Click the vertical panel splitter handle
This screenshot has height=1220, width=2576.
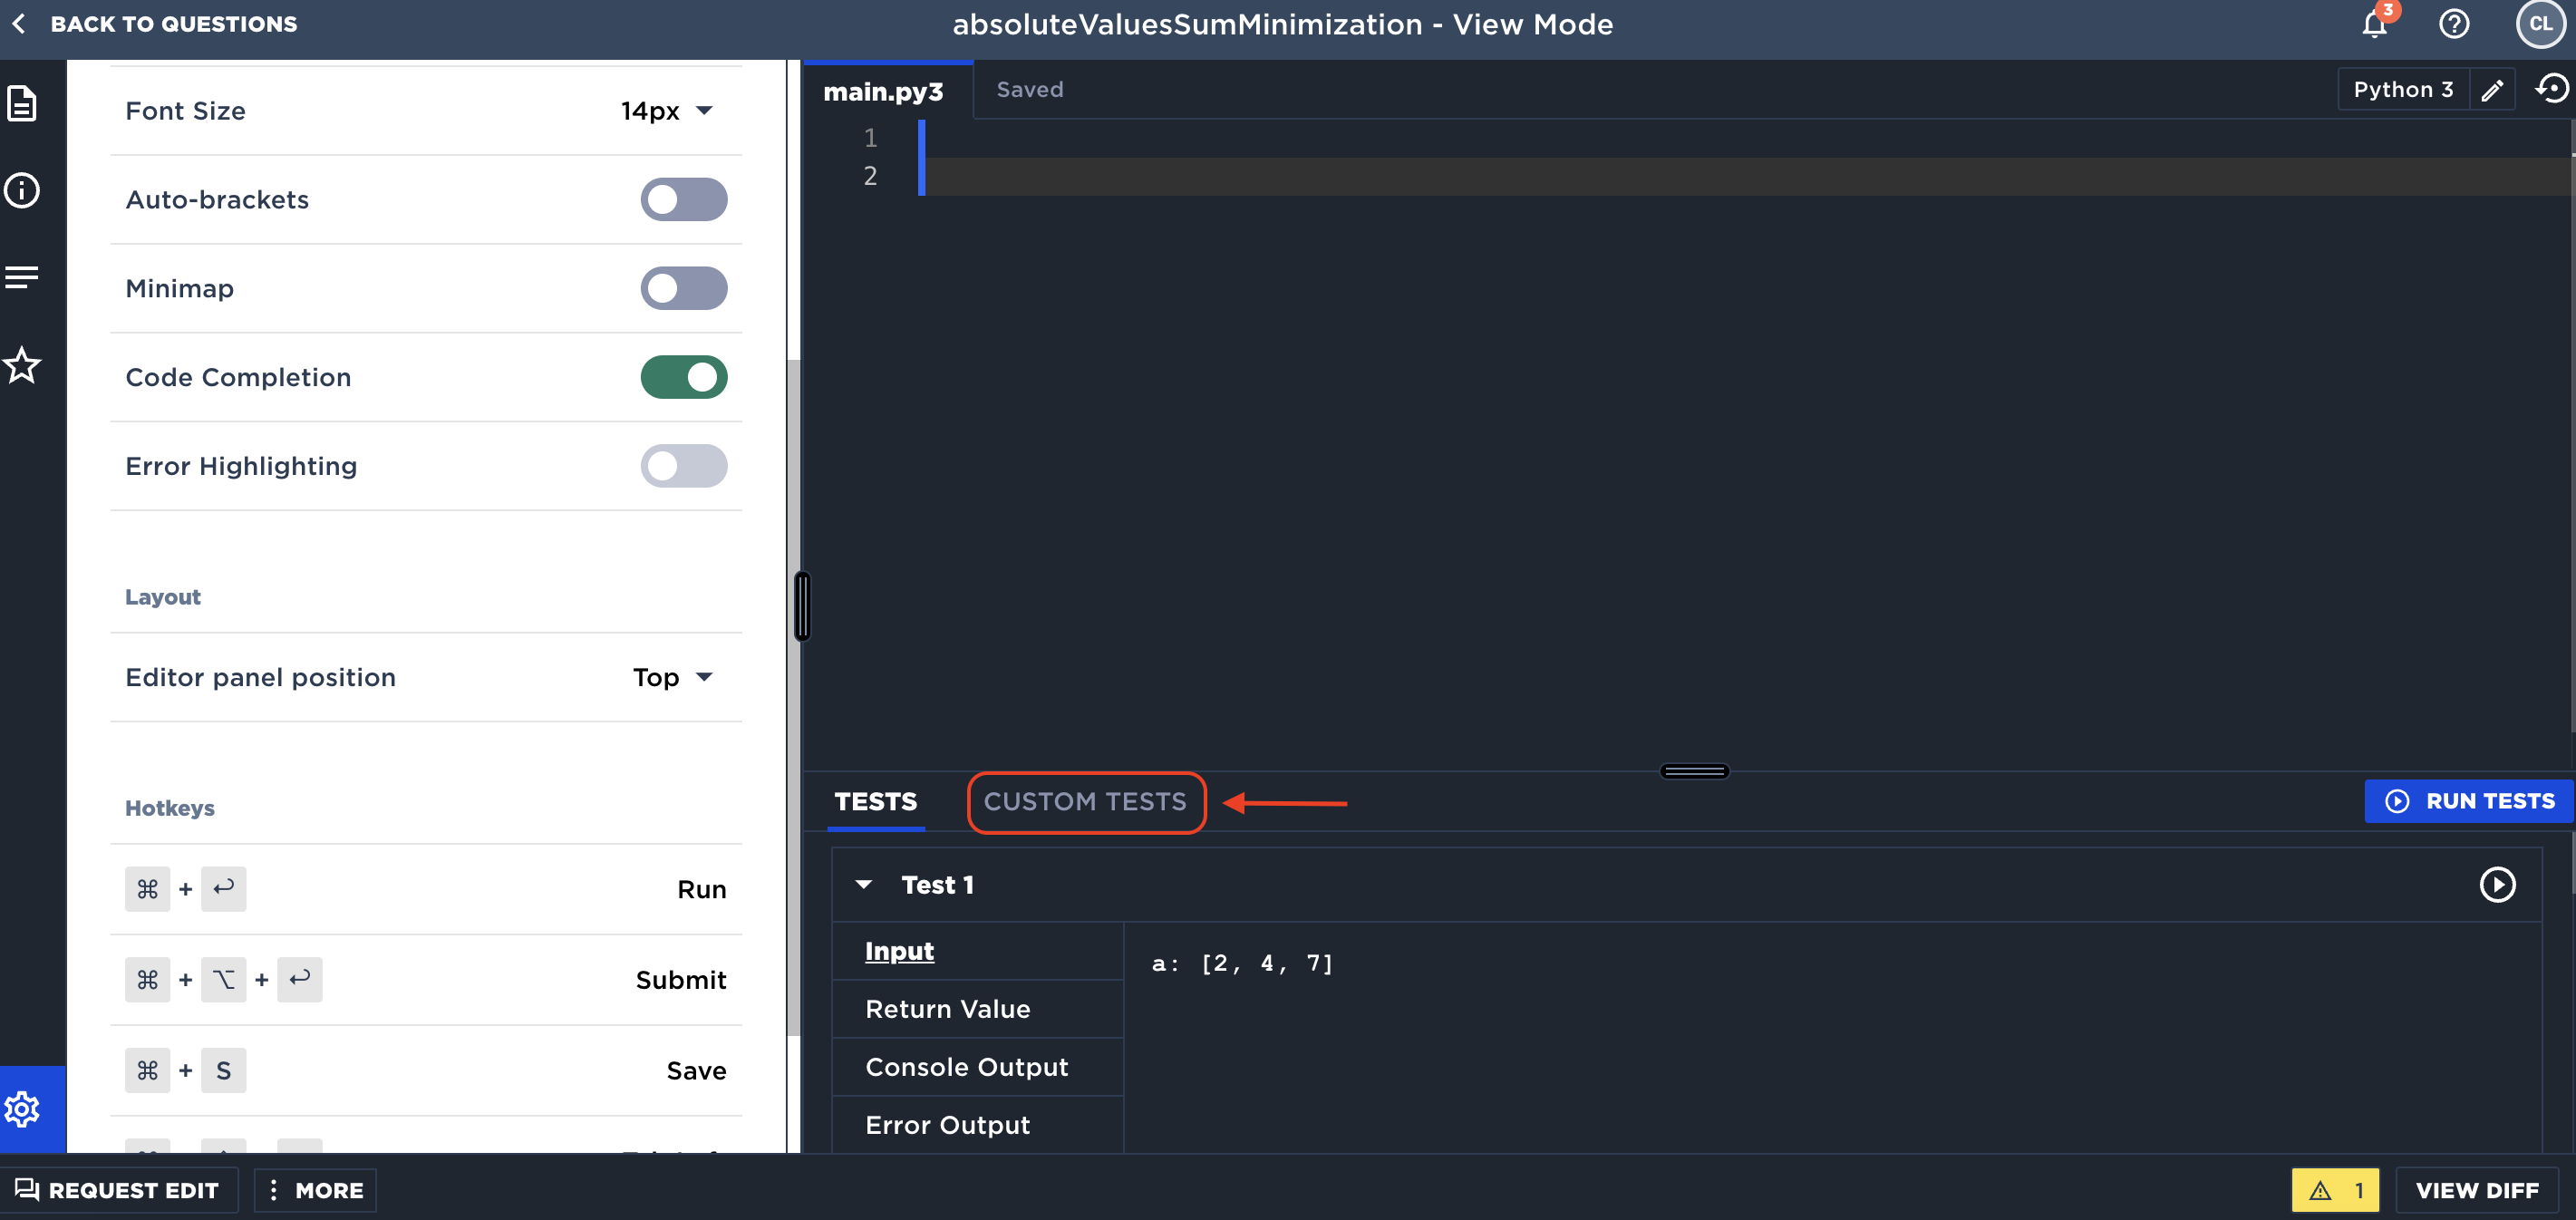click(802, 606)
